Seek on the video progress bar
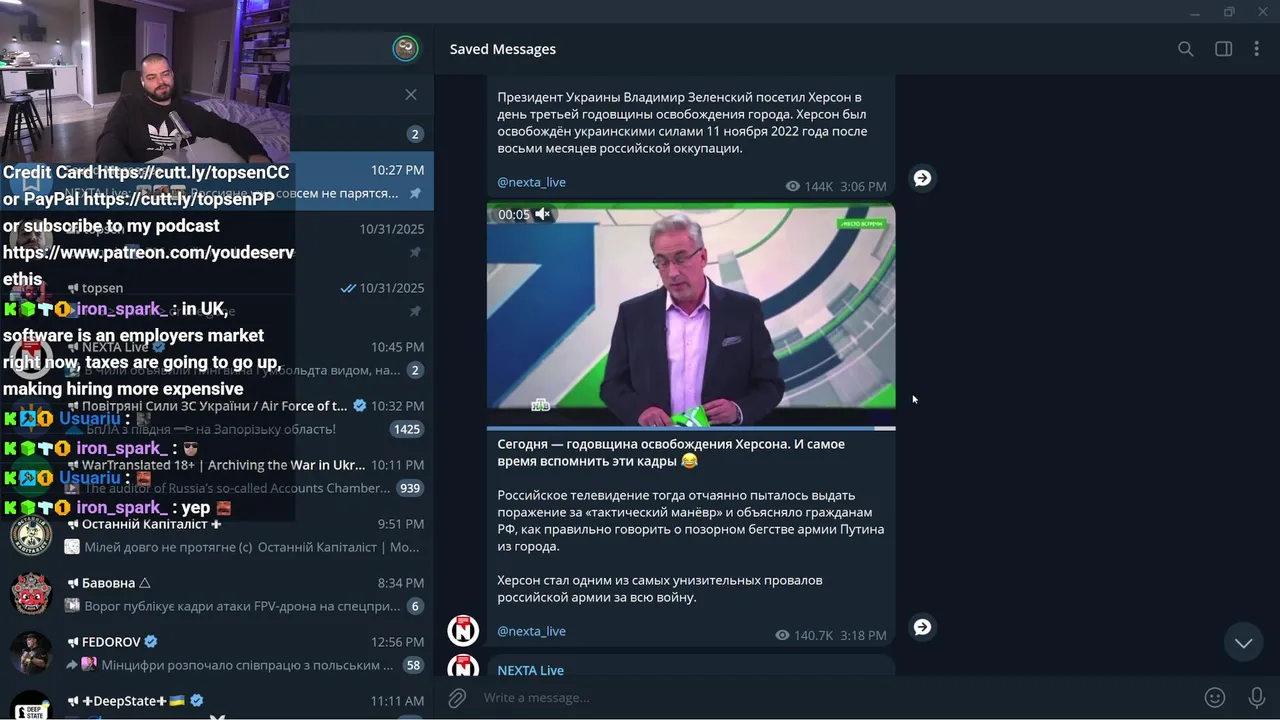 691,428
